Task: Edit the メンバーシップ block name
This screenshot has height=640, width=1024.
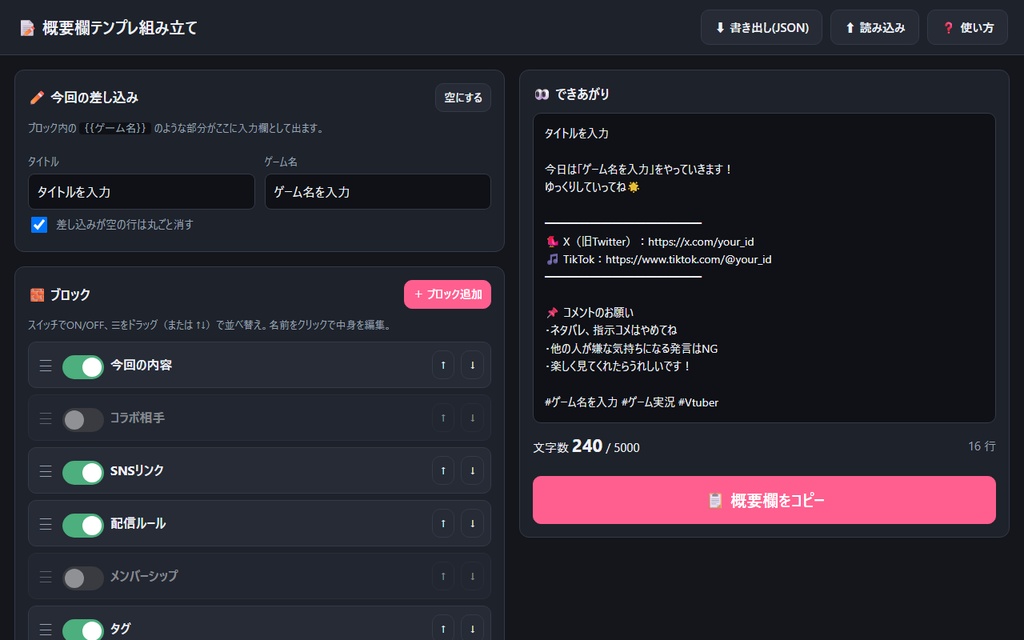Action: pyautogui.click(x=144, y=577)
